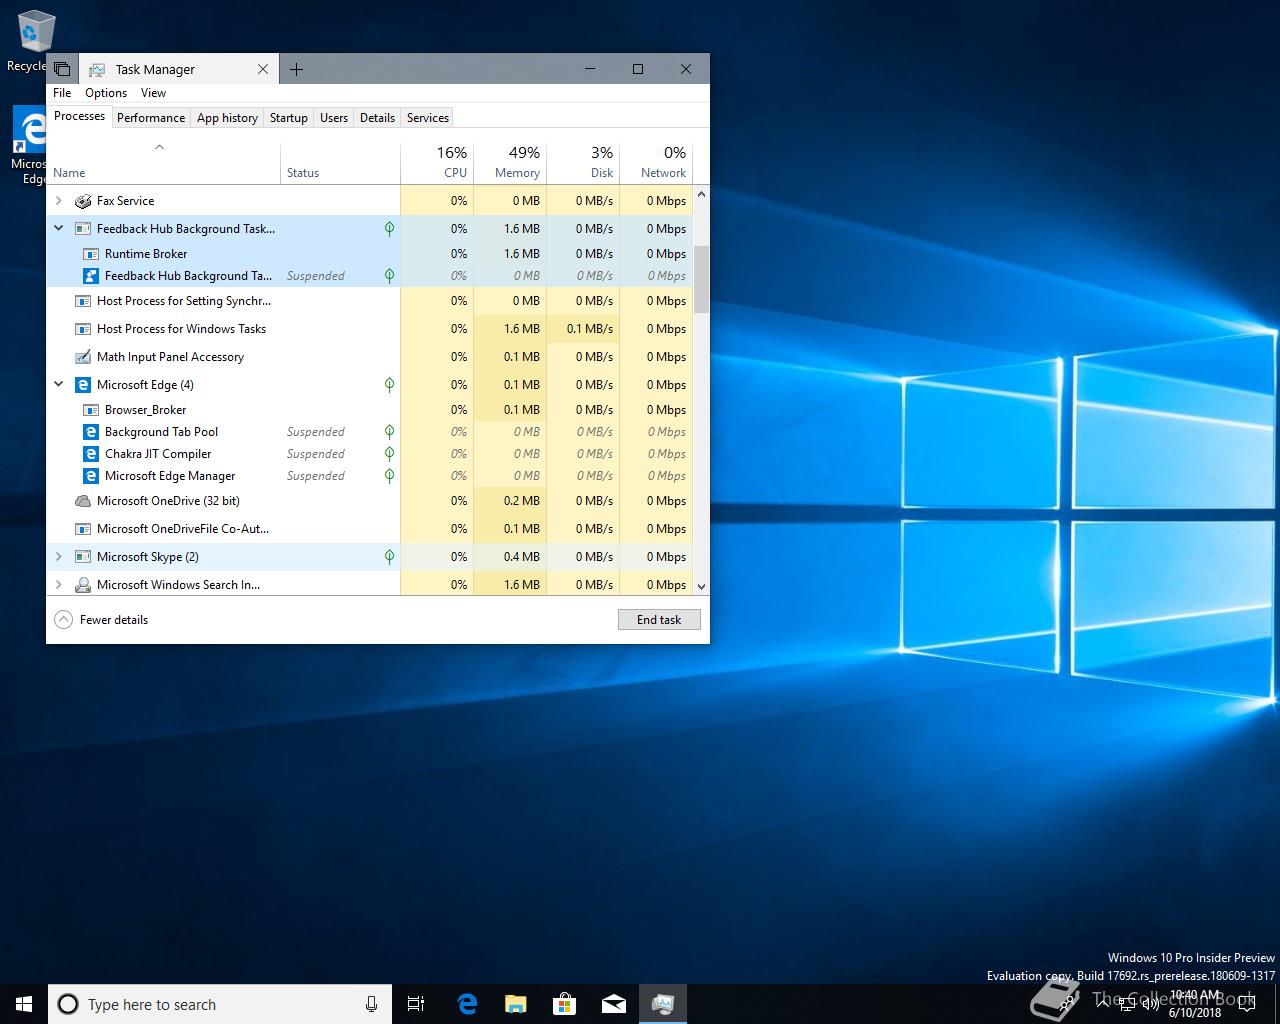Select the Math Input Panel Accessory row
The height and width of the screenshot is (1024, 1280).
(370, 357)
